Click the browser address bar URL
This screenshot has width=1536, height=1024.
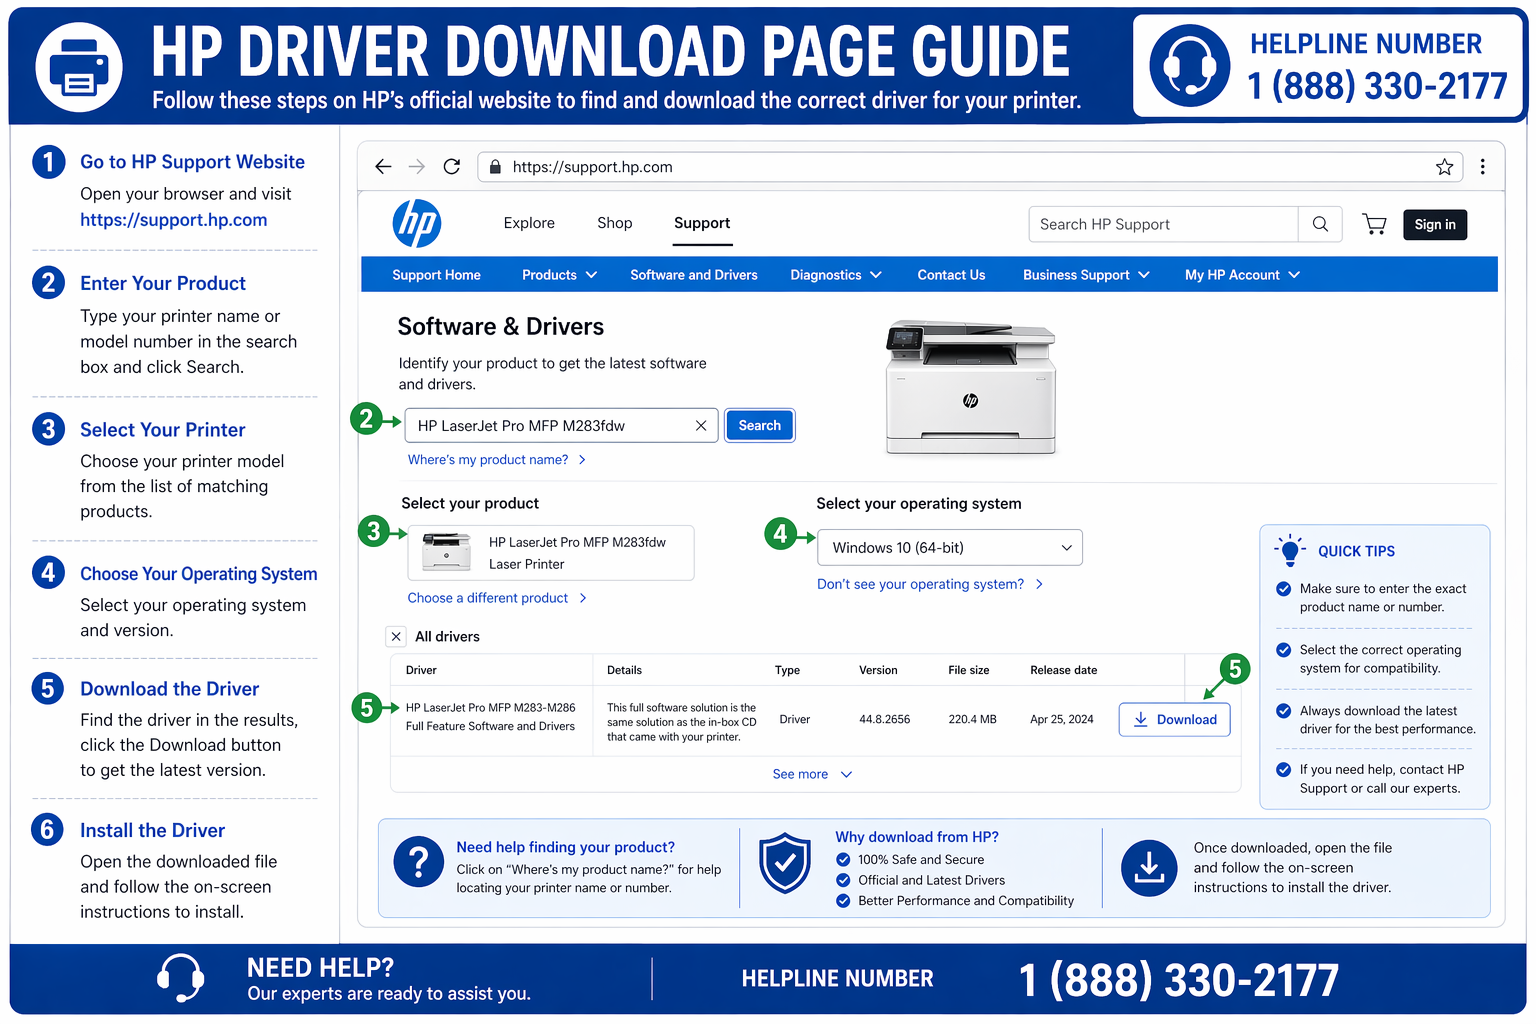coord(592,167)
